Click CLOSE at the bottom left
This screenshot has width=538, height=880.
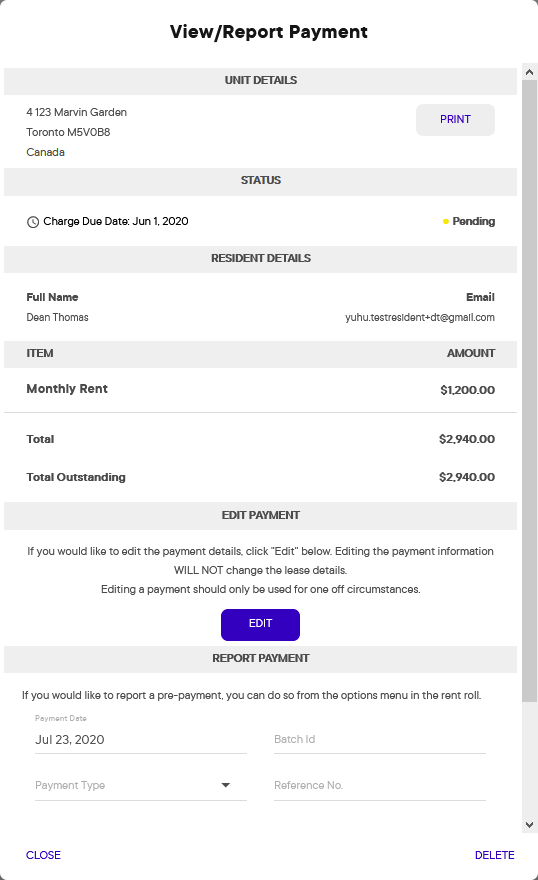tap(43, 855)
